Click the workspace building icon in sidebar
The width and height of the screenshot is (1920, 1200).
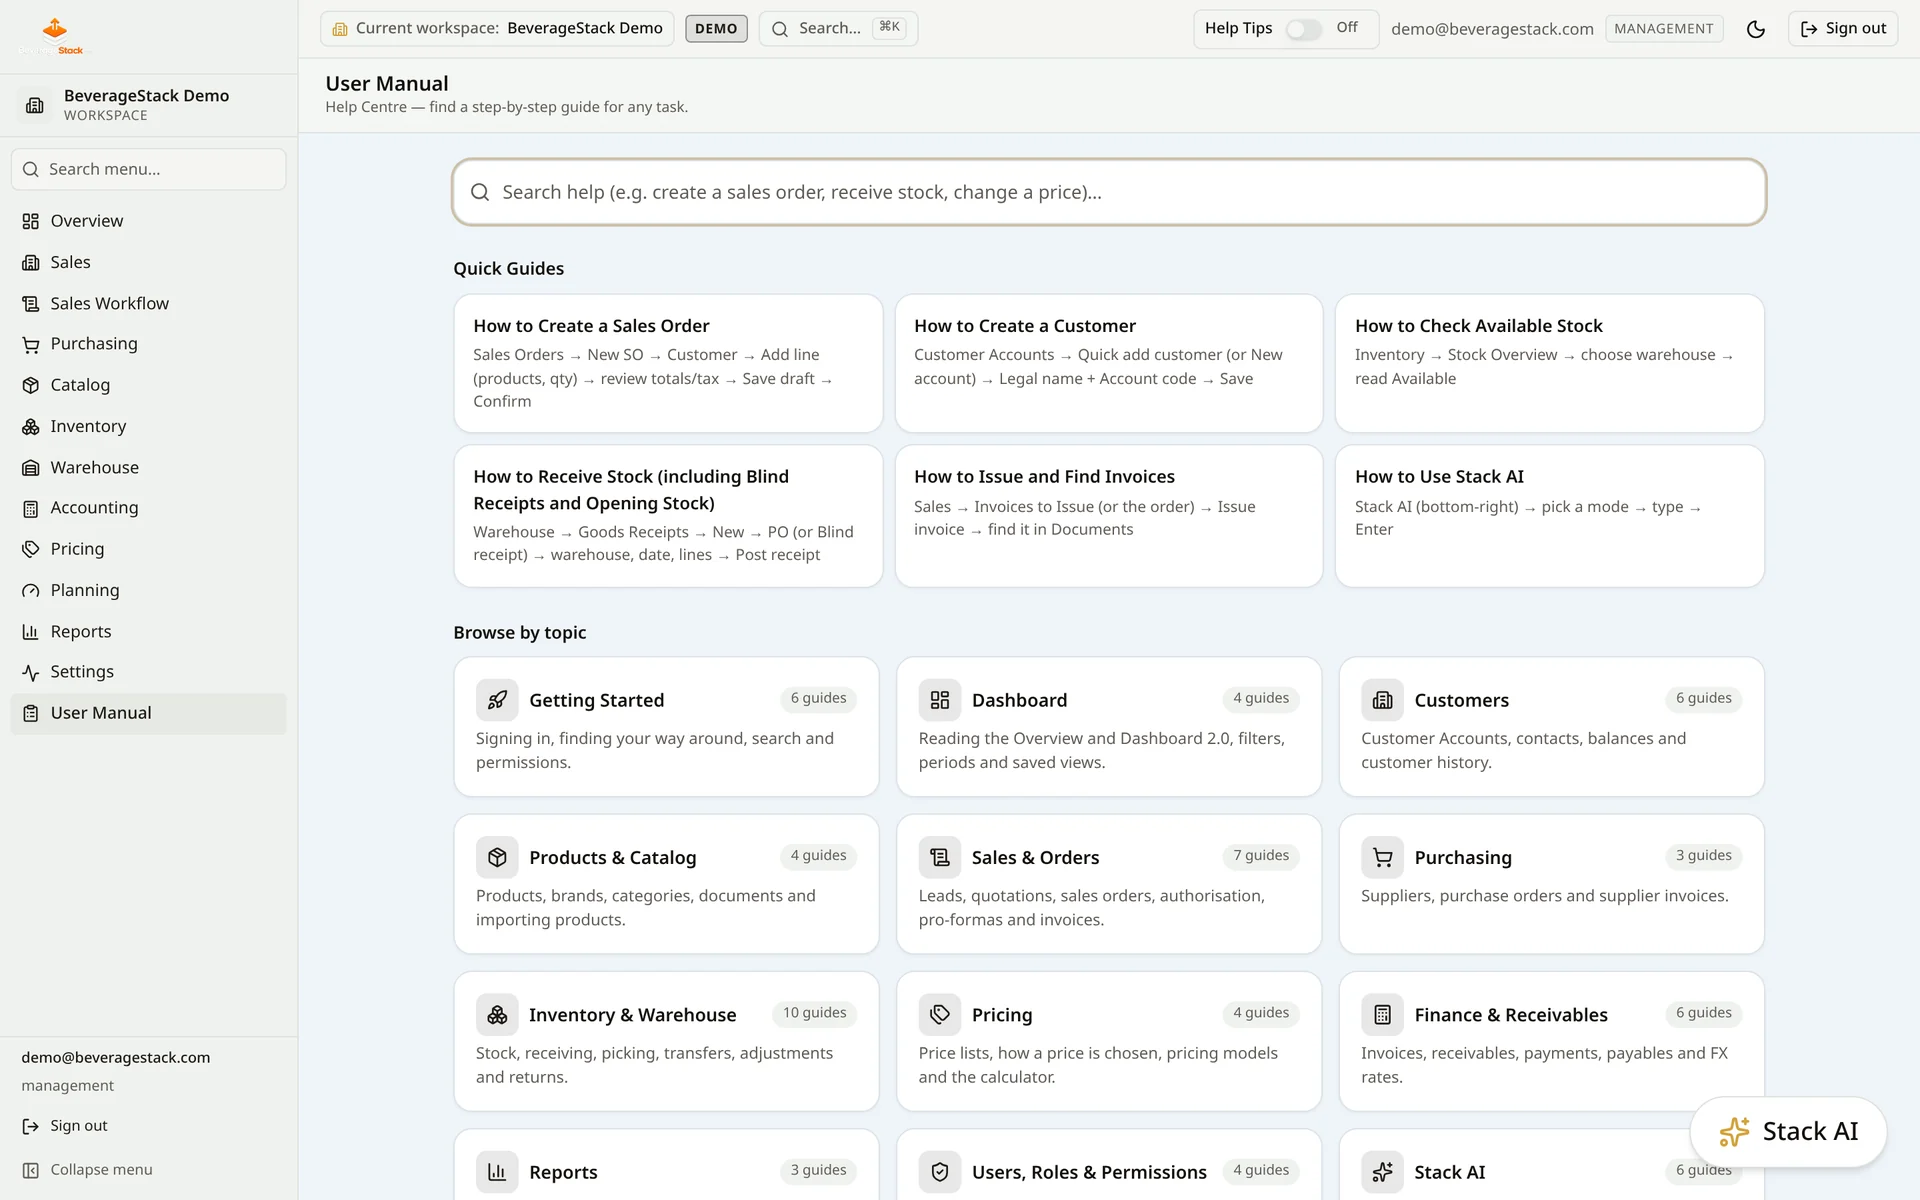35,105
